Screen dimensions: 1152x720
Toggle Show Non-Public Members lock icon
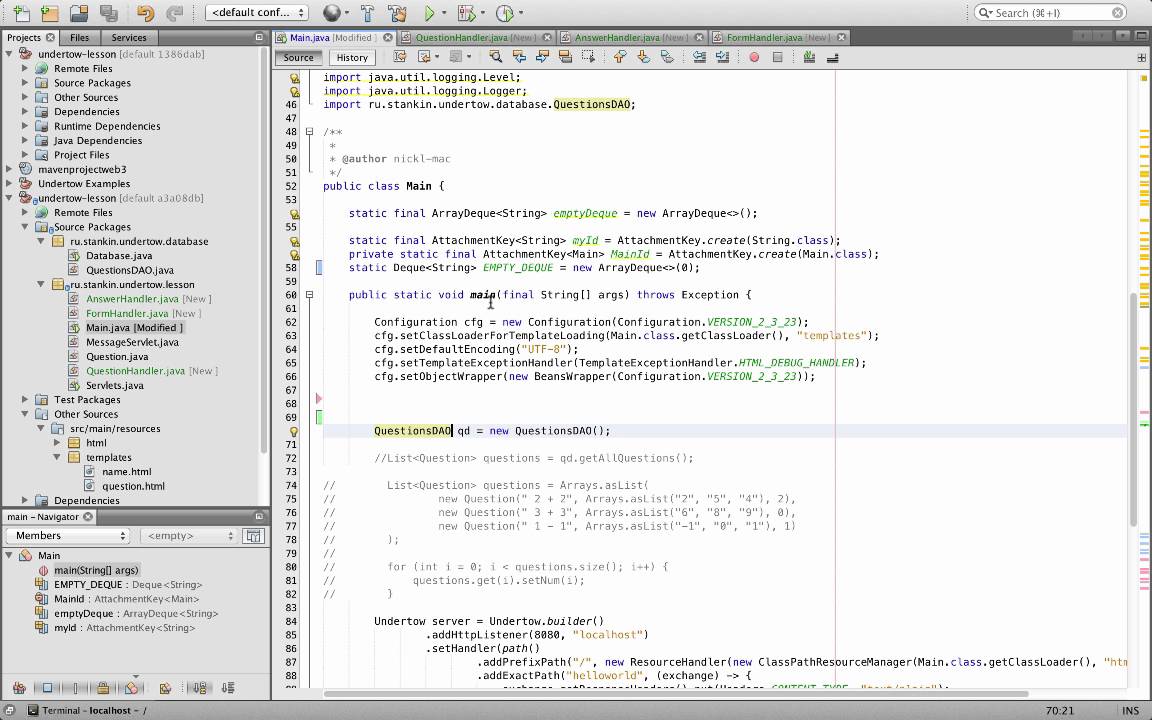pos(103,688)
